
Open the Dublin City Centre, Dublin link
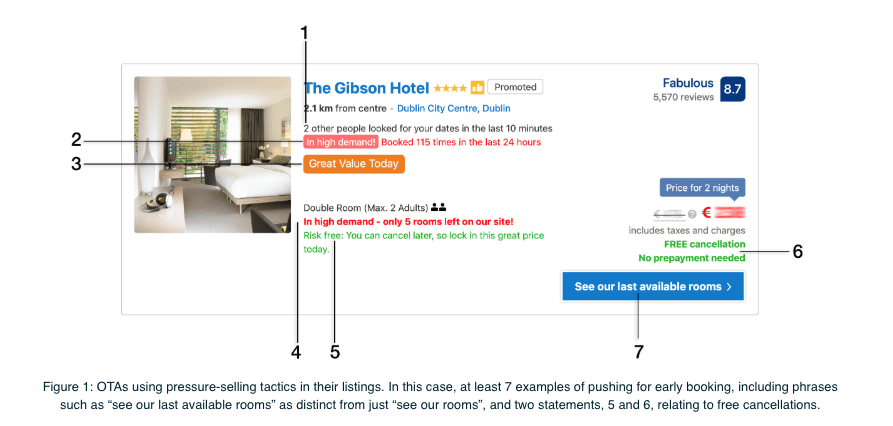coord(453,108)
